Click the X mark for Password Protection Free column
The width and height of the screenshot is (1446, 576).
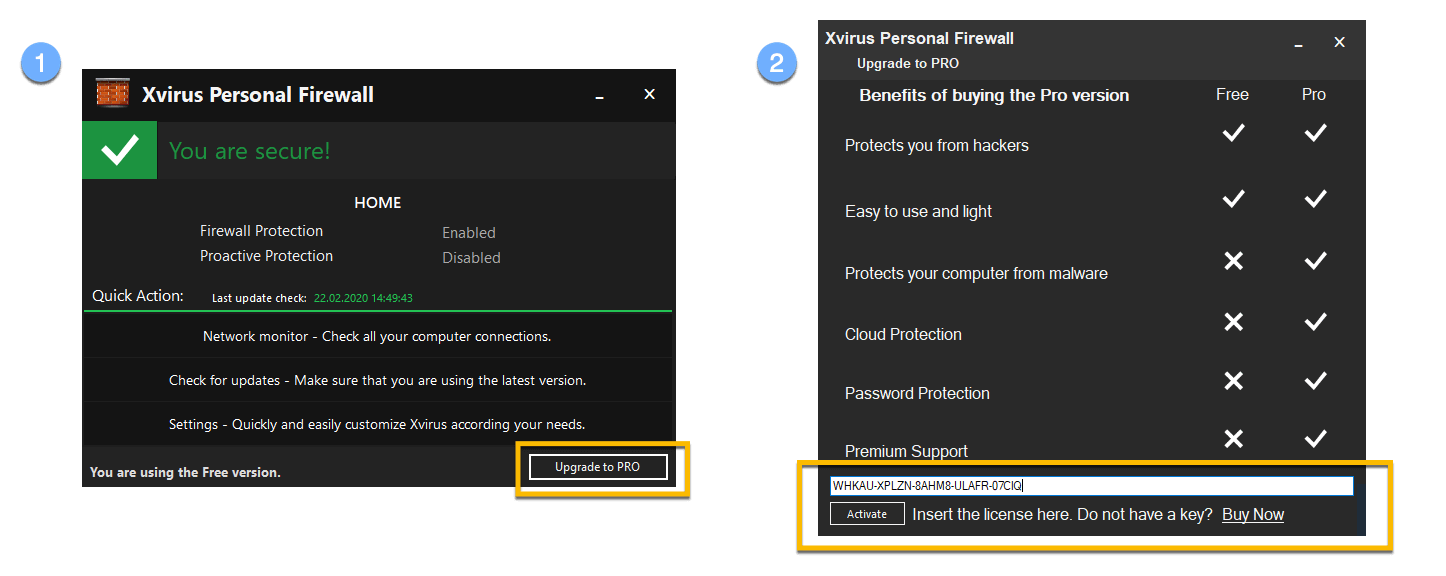pyautogui.click(x=1232, y=380)
